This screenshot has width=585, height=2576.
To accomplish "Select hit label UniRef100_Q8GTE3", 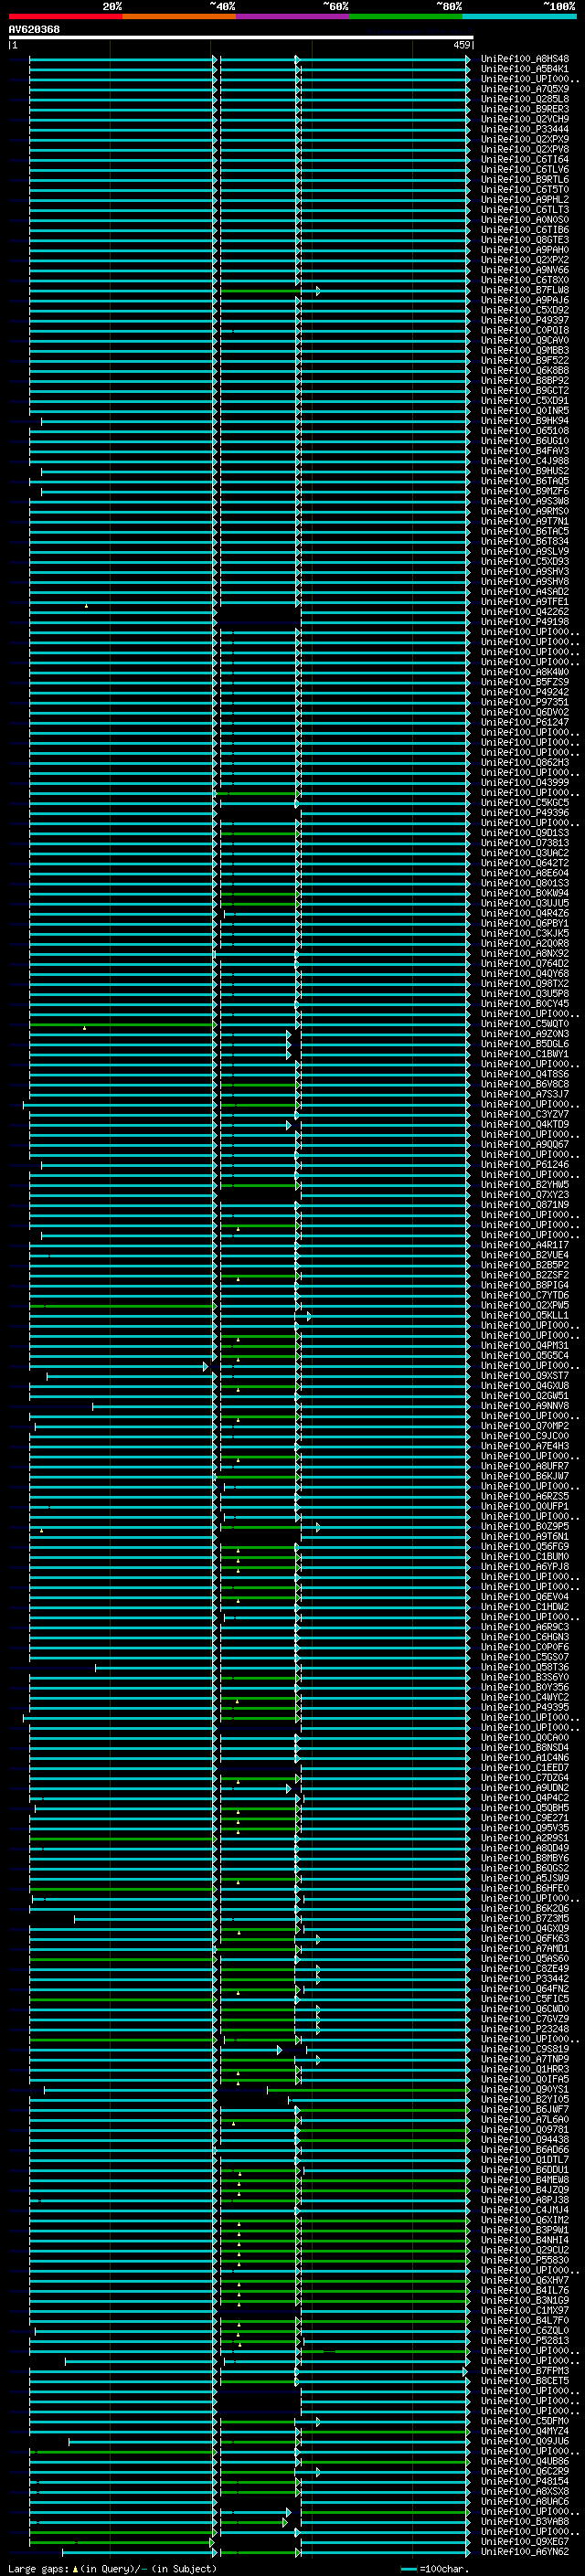I will (x=525, y=240).
